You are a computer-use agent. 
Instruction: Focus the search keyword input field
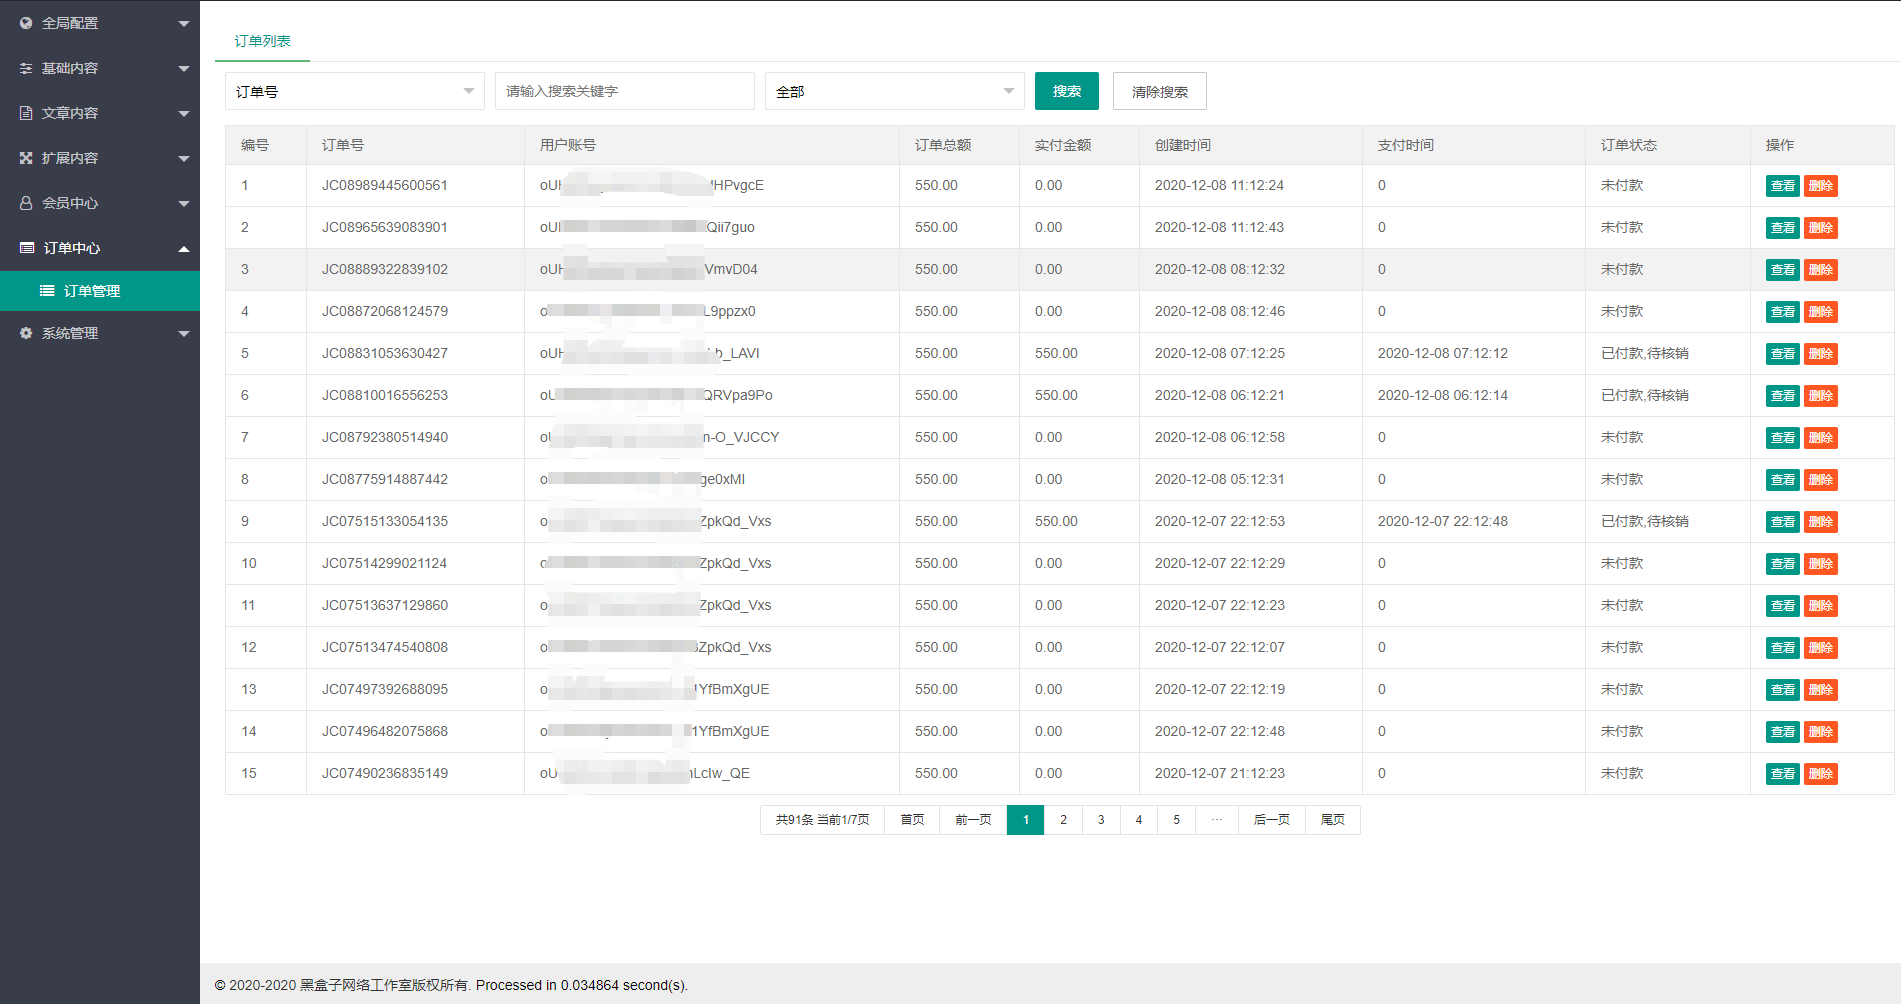click(625, 91)
